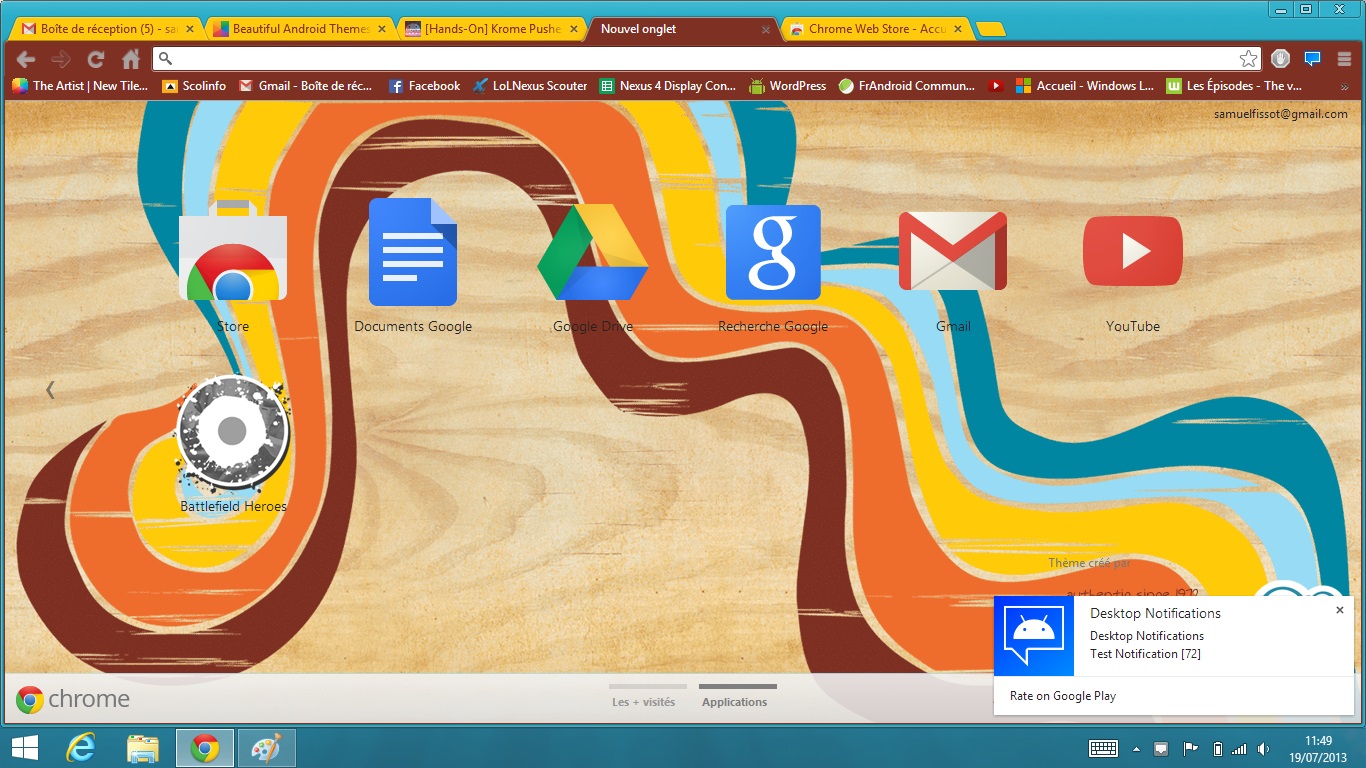1366x768 pixels.
Task: Open the touch keyboard tray icon
Action: coord(1103,748)
